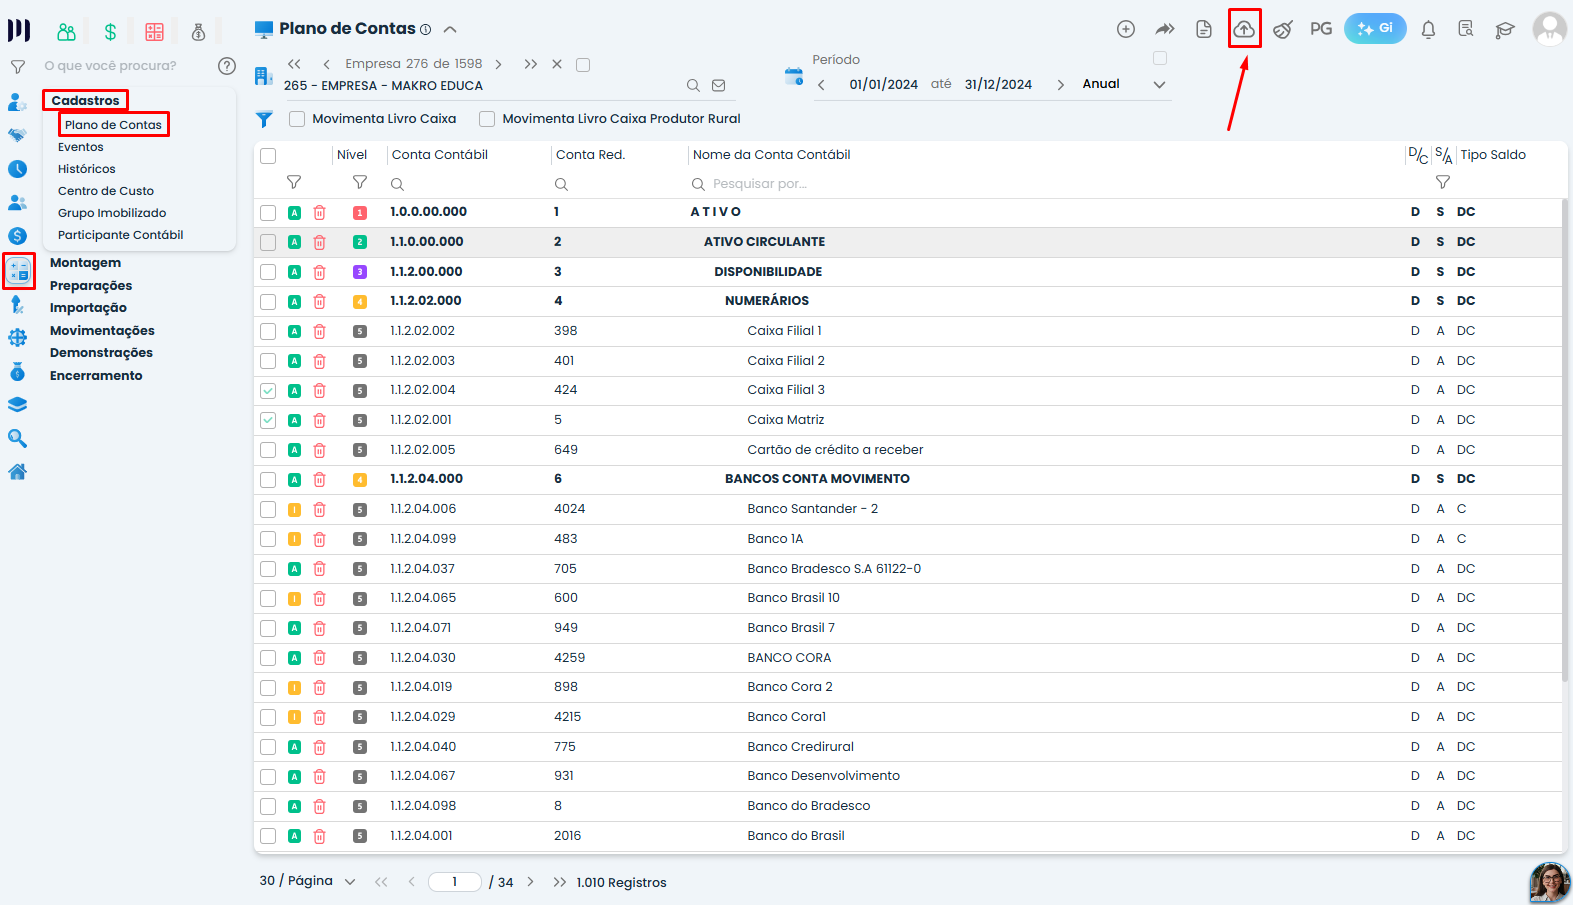Collapse the Plano de Contas title chevron
1573x905 pixels.
pos(450,29)
